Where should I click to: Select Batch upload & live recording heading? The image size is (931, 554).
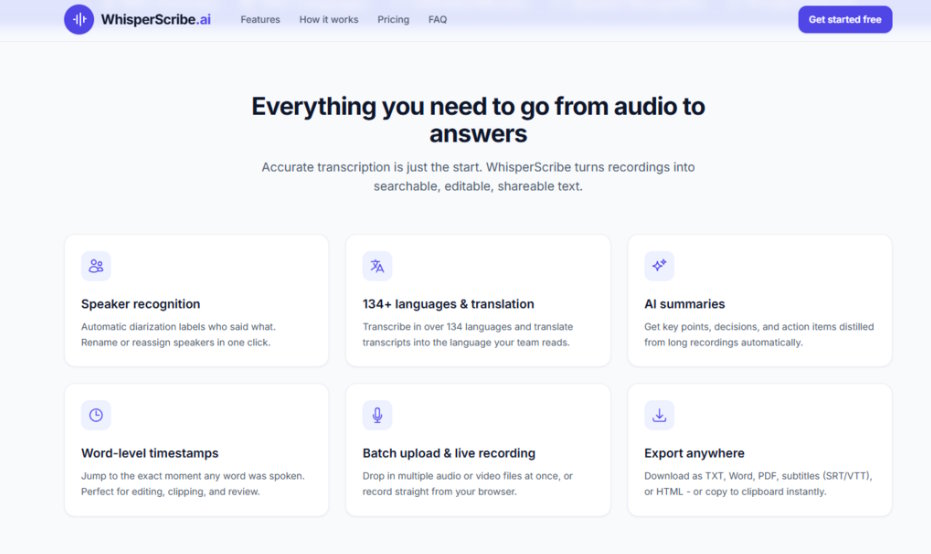(449, 453)
